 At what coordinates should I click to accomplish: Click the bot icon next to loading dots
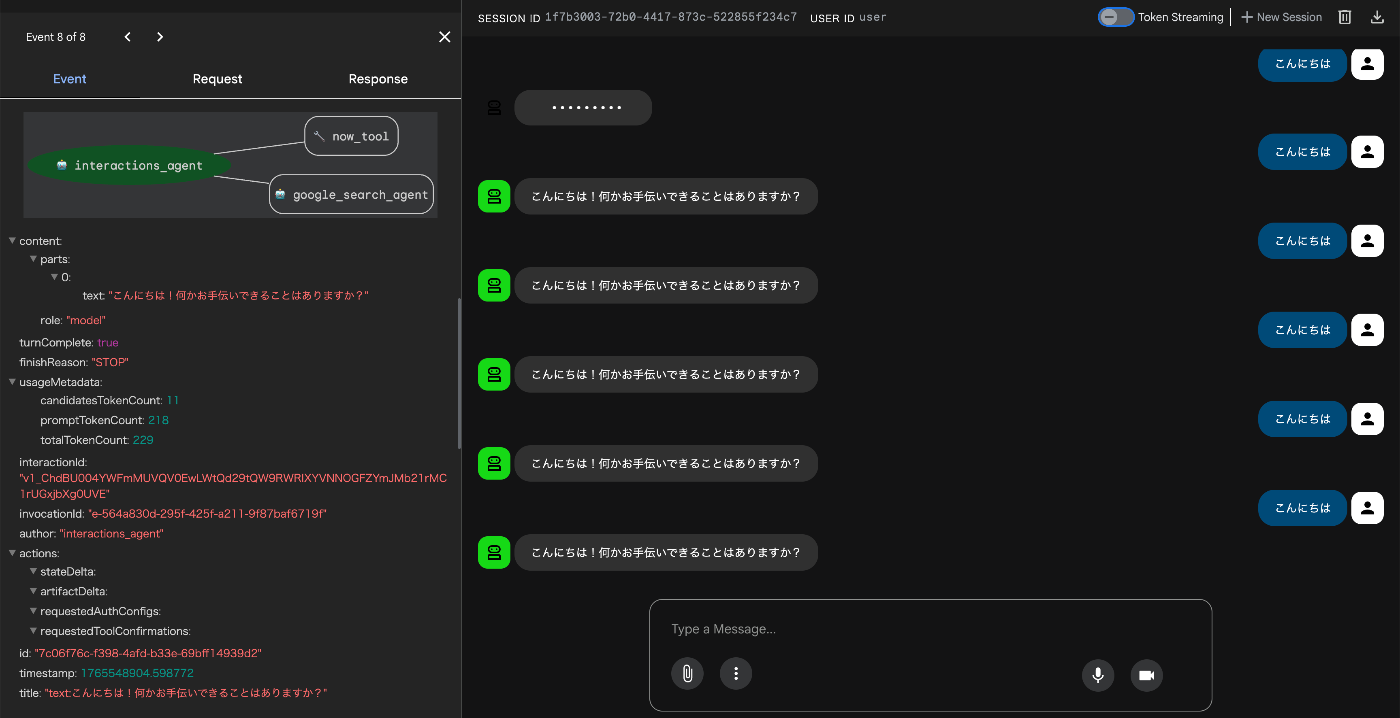tap(494, 108)
